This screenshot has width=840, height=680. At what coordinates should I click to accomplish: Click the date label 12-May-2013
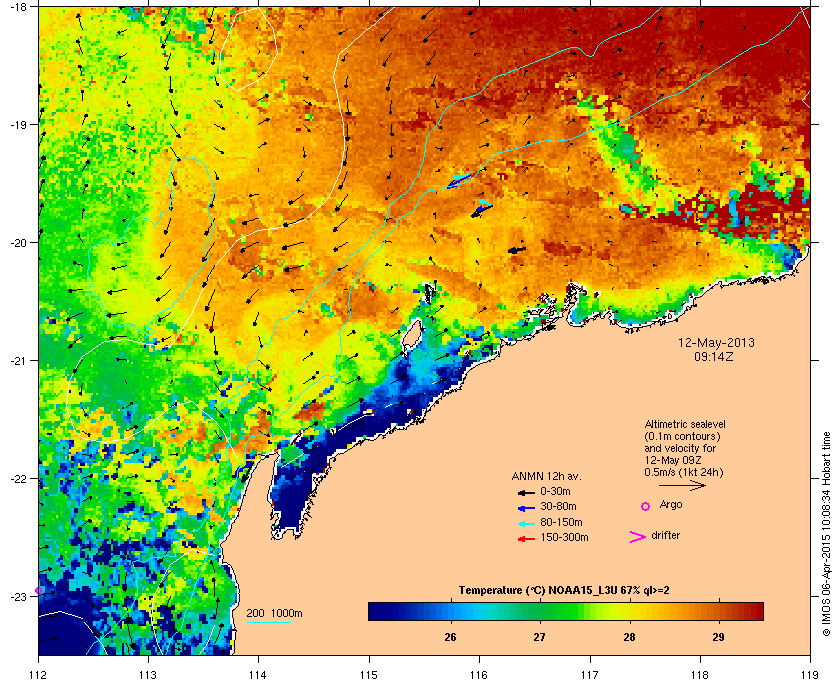716,342
